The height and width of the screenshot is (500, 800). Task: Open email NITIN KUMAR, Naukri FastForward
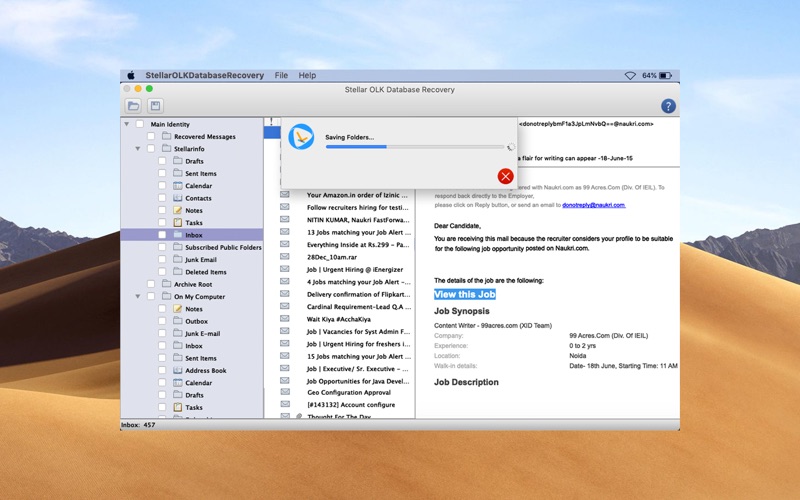tap(358, 220)
